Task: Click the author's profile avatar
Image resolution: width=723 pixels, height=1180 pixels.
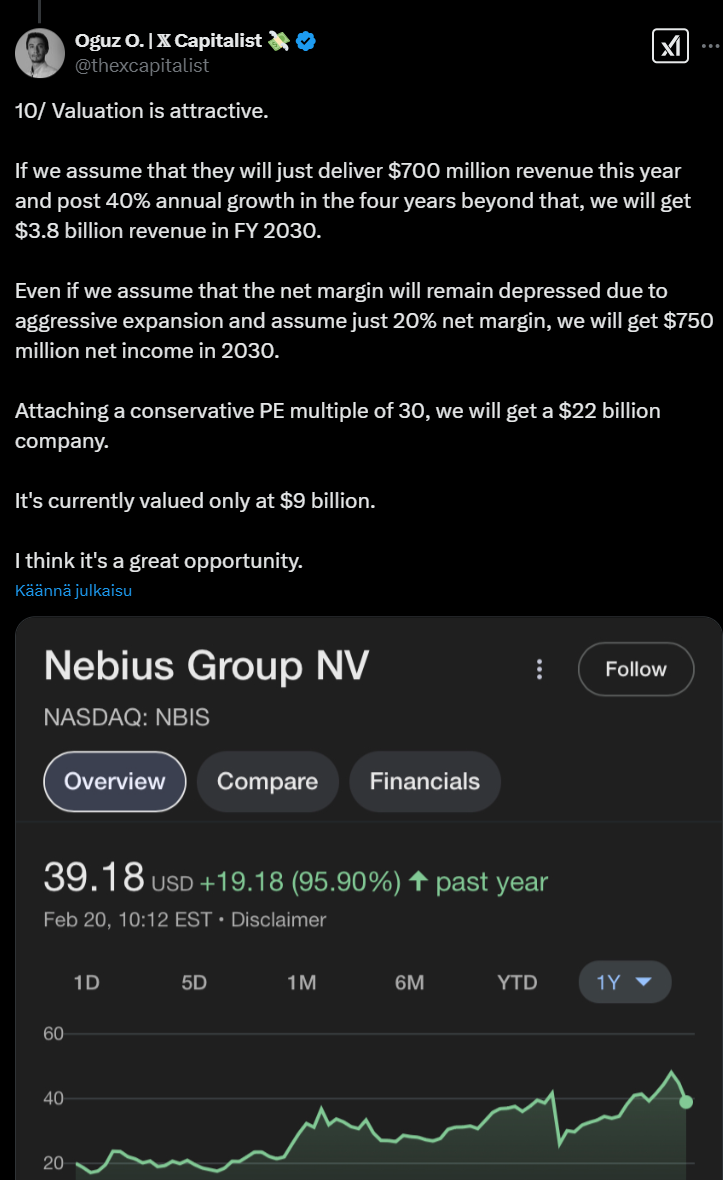Action: [x=40, y=53]
